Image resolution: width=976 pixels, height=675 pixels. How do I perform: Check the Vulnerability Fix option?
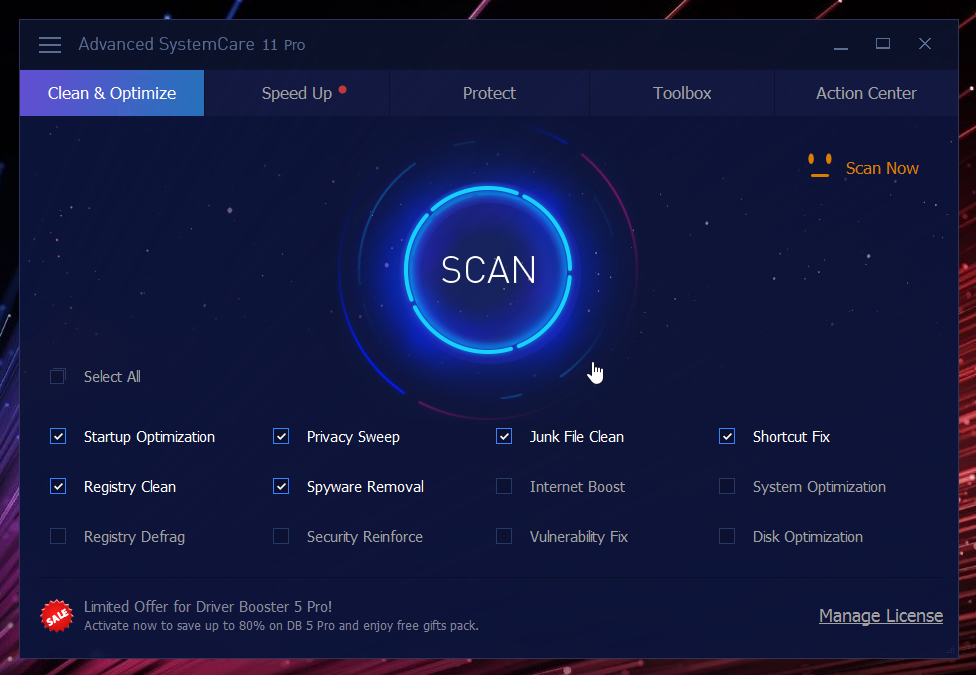coord(504,536)
